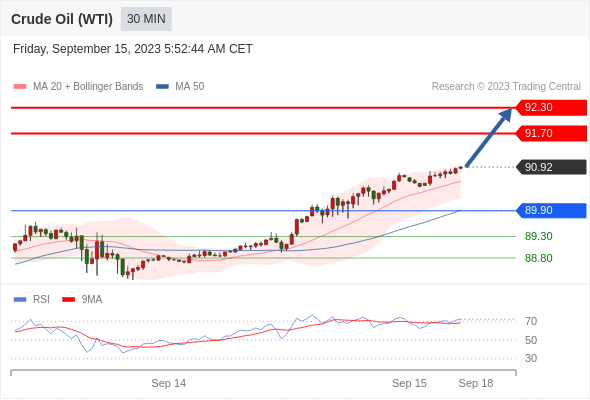Click the MA 50 legend label
This screenshot has height=400, width=590.
(190, 87)
